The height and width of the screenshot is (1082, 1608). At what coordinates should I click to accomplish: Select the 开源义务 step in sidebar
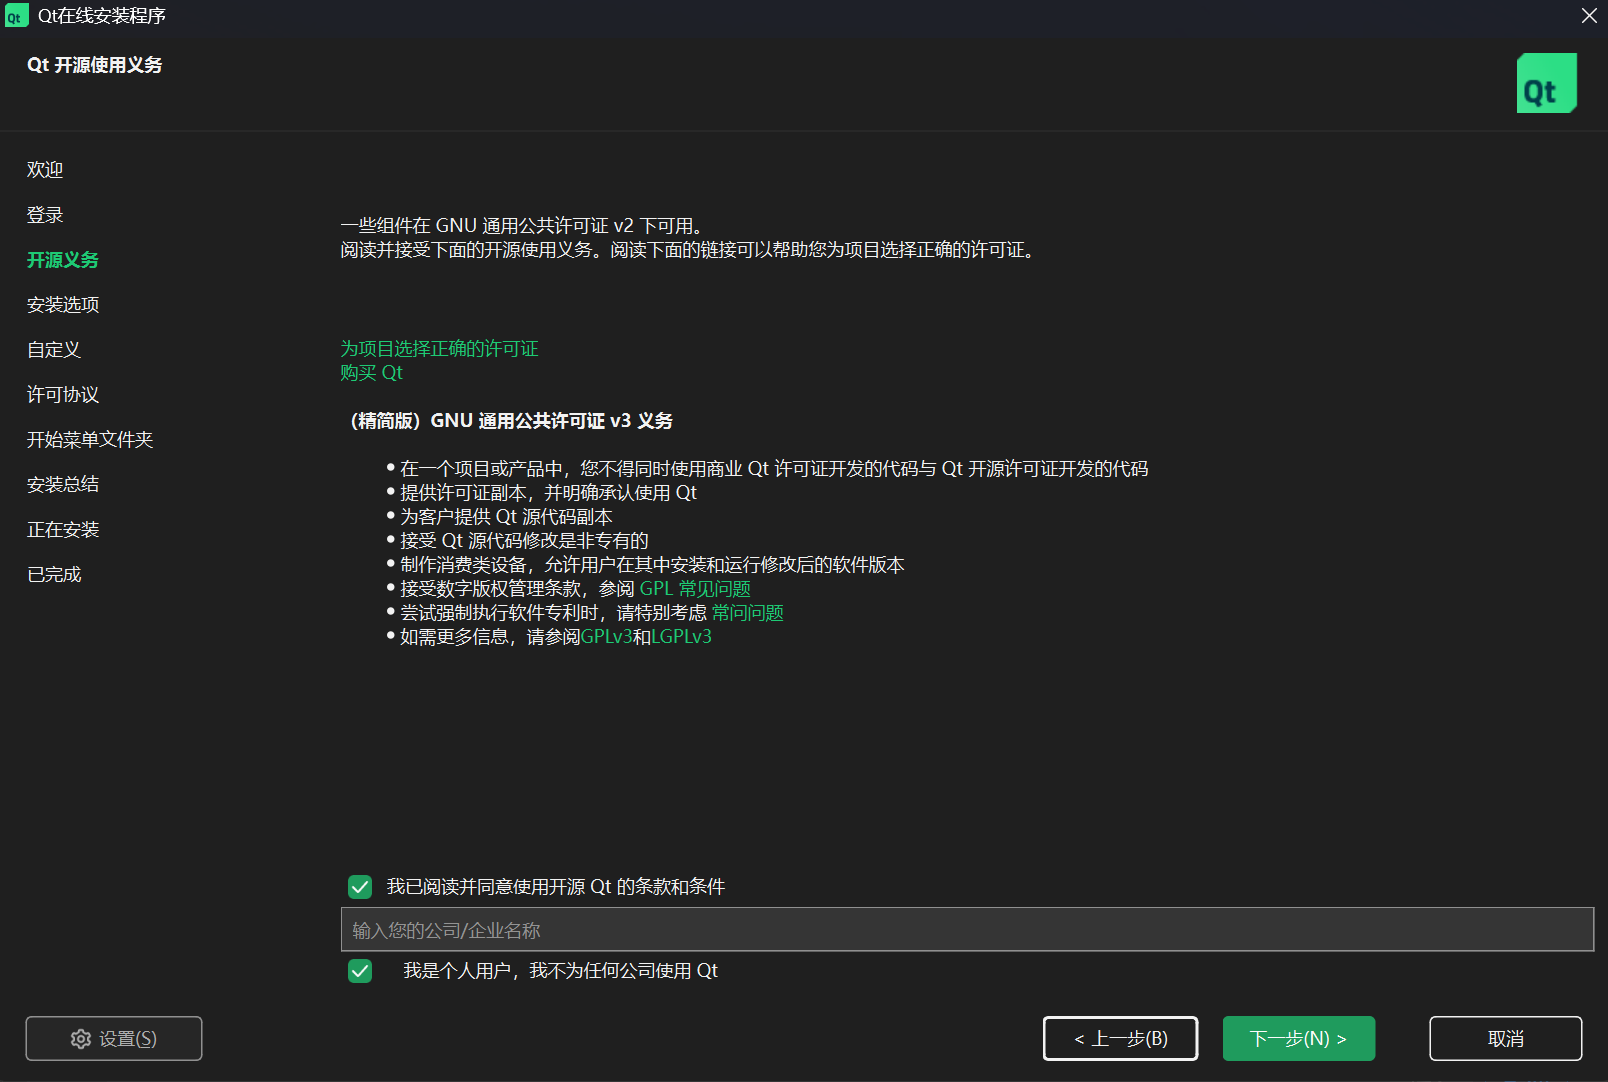[63, 260]
